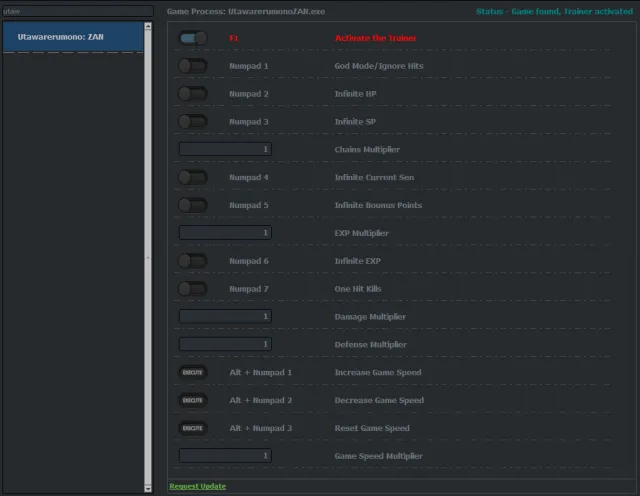Viewport: 640px width, 496px height.
Task: Click the Chains Multiplier input field
Action: [225, 149]
